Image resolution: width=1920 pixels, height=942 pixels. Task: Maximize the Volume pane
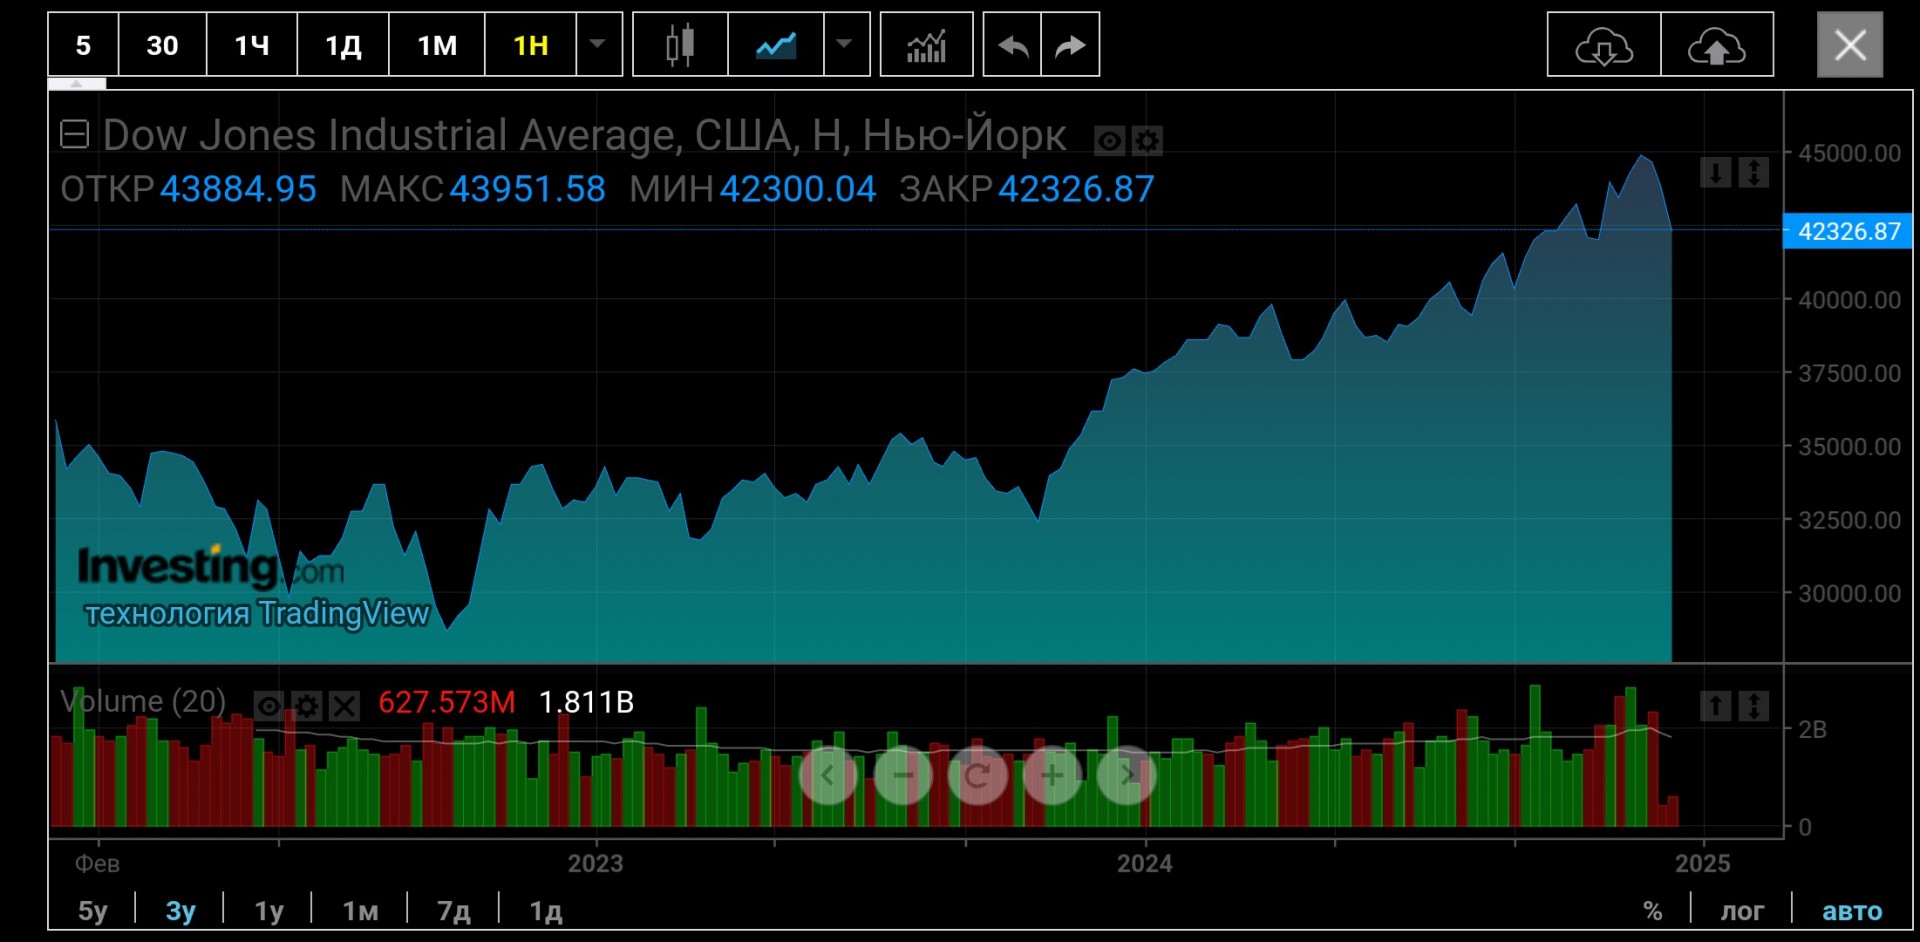coord(1754,706)
